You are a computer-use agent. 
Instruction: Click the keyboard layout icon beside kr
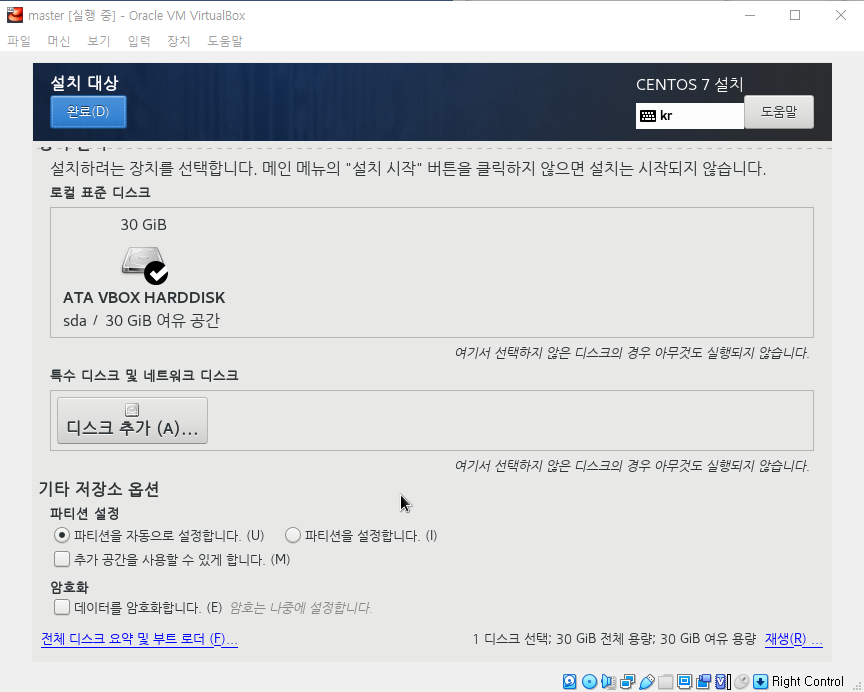(648, 116)
